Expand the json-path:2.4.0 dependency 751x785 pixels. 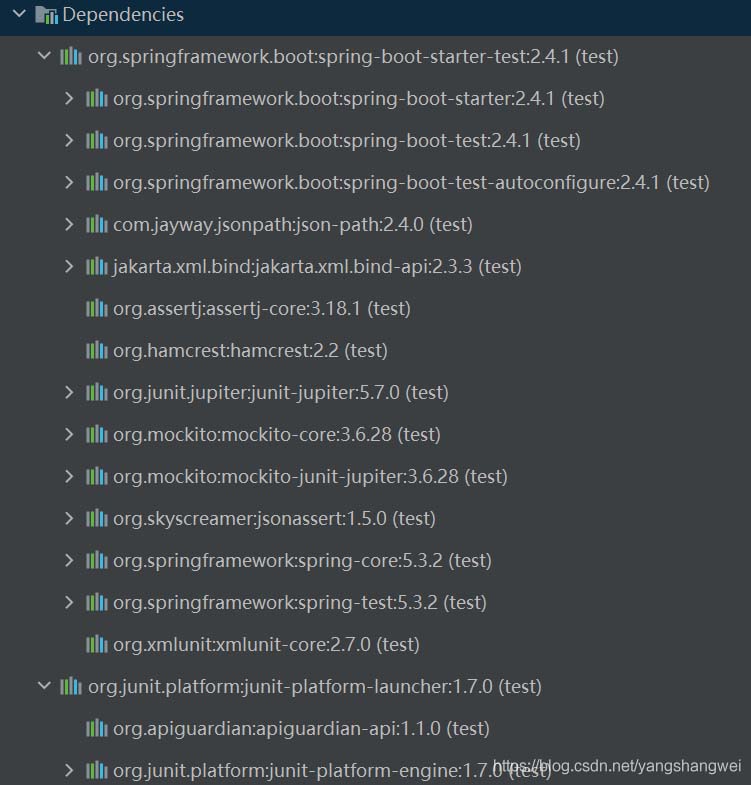click(x=69, y=224)
